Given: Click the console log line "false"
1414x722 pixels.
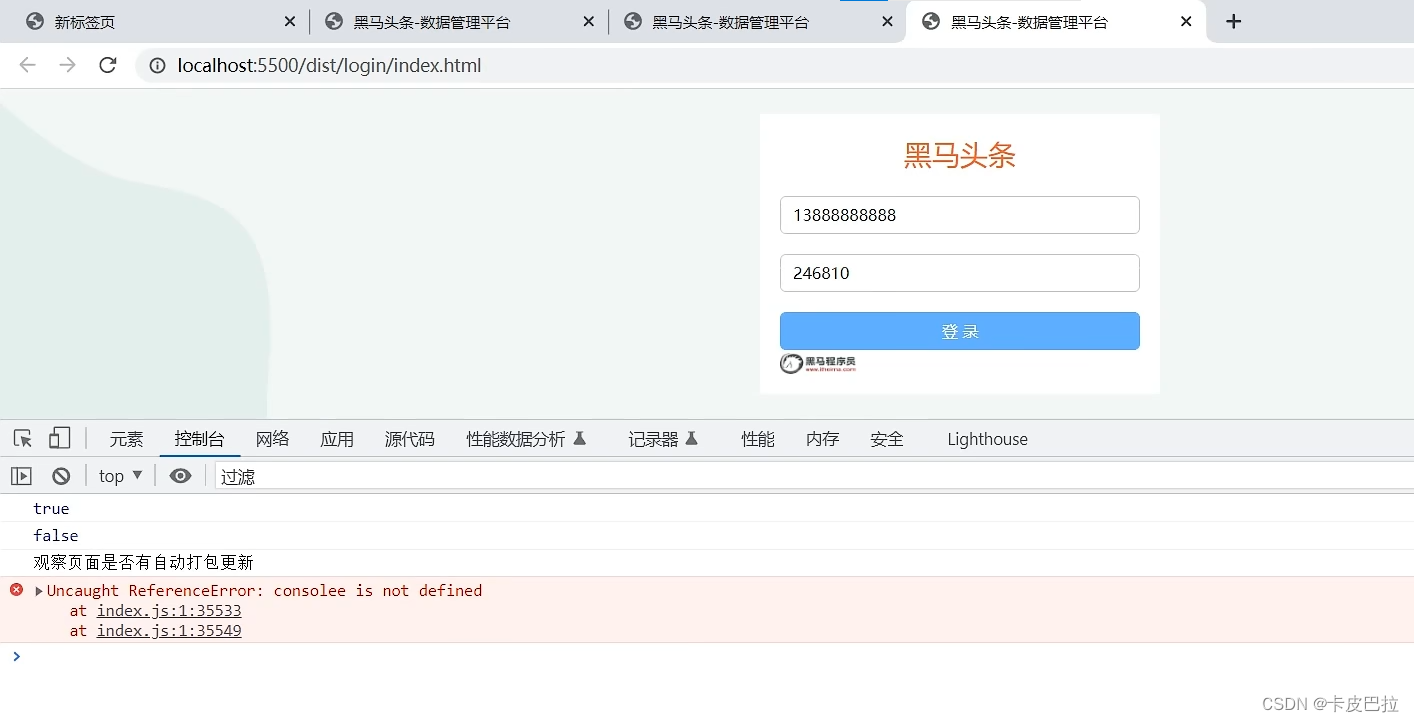Looking at the screenshot, I should point(56,535).
